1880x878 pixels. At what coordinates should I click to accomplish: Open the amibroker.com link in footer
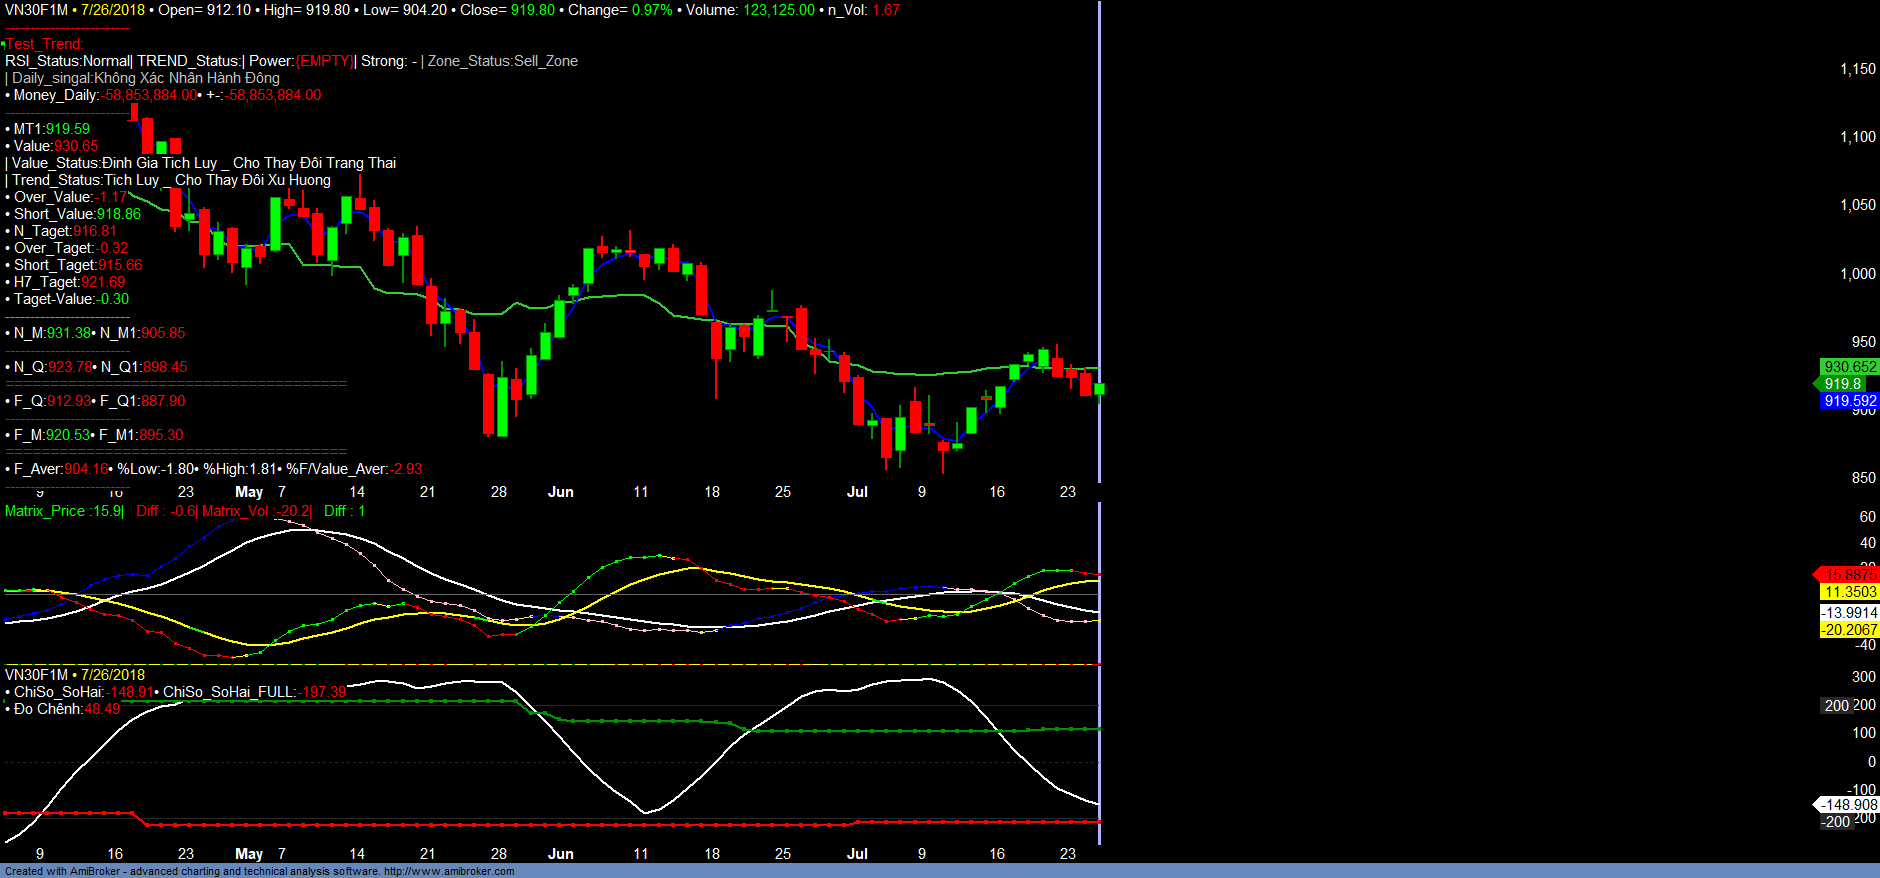click(449, 871)
